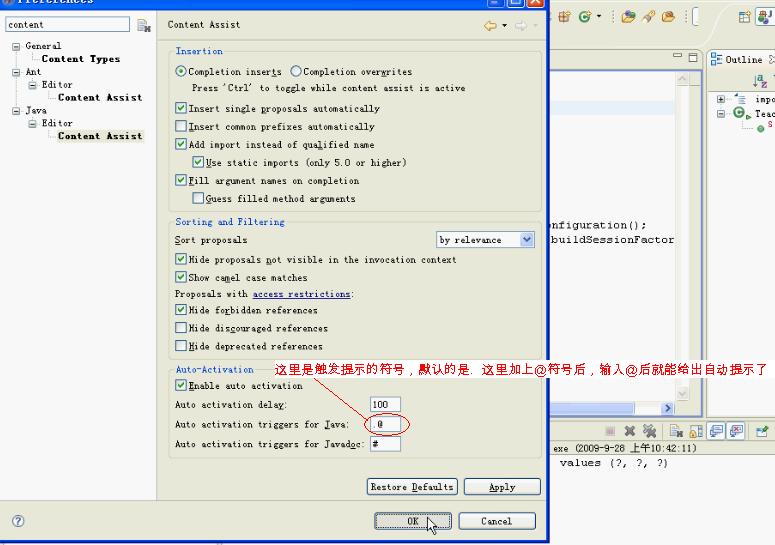This screenshot has width=775, height=545.
Task: Click the Sort alphabetically icon in Outline
Action: pyautogui.click(x=760, y=82)
